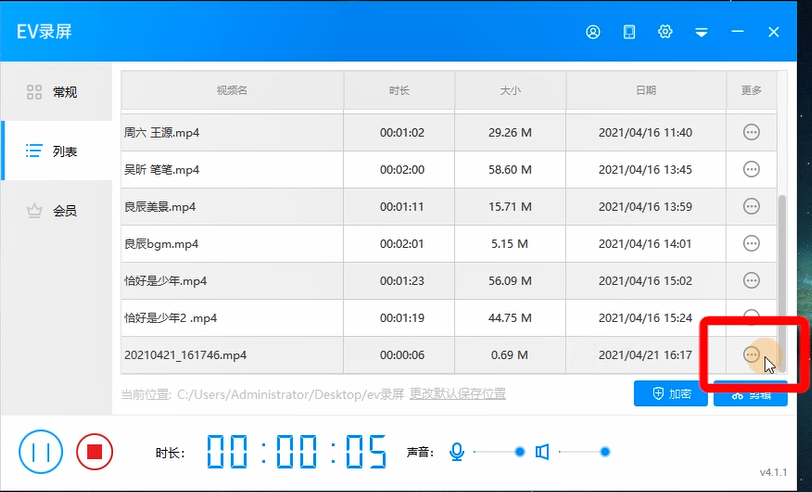
Task: Click size 58.60 M cell
Action: point(510,170)
